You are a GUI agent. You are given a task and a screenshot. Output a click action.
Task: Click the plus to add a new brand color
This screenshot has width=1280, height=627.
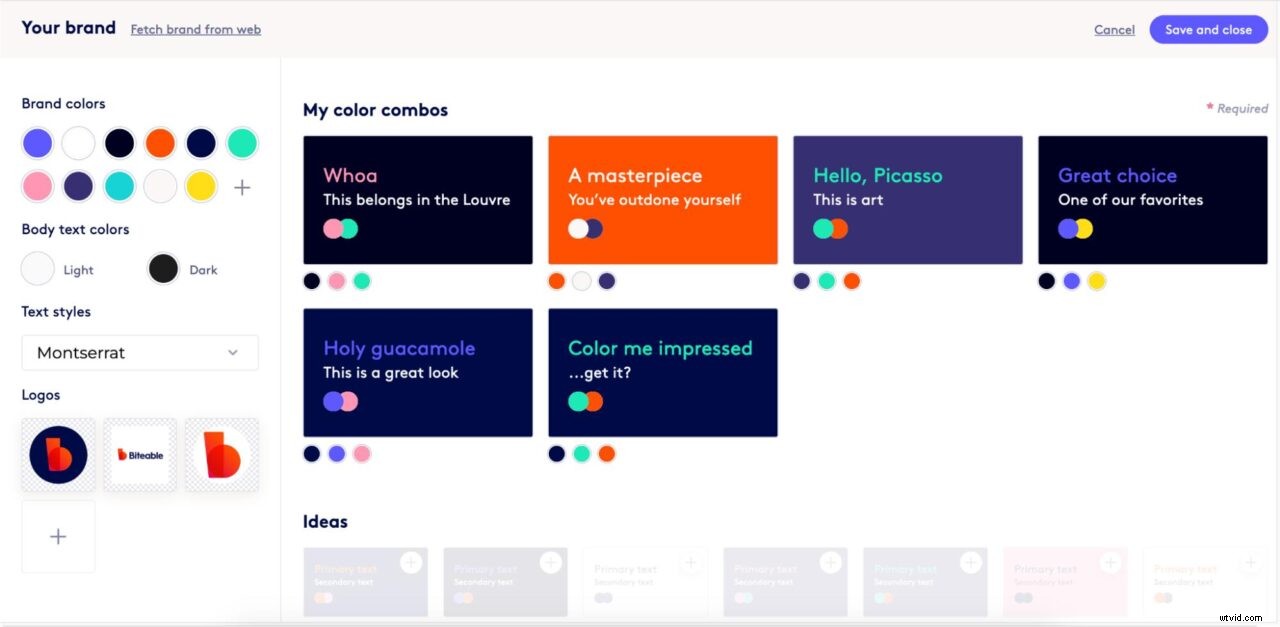pyautogui.click(x=241, y=186)
